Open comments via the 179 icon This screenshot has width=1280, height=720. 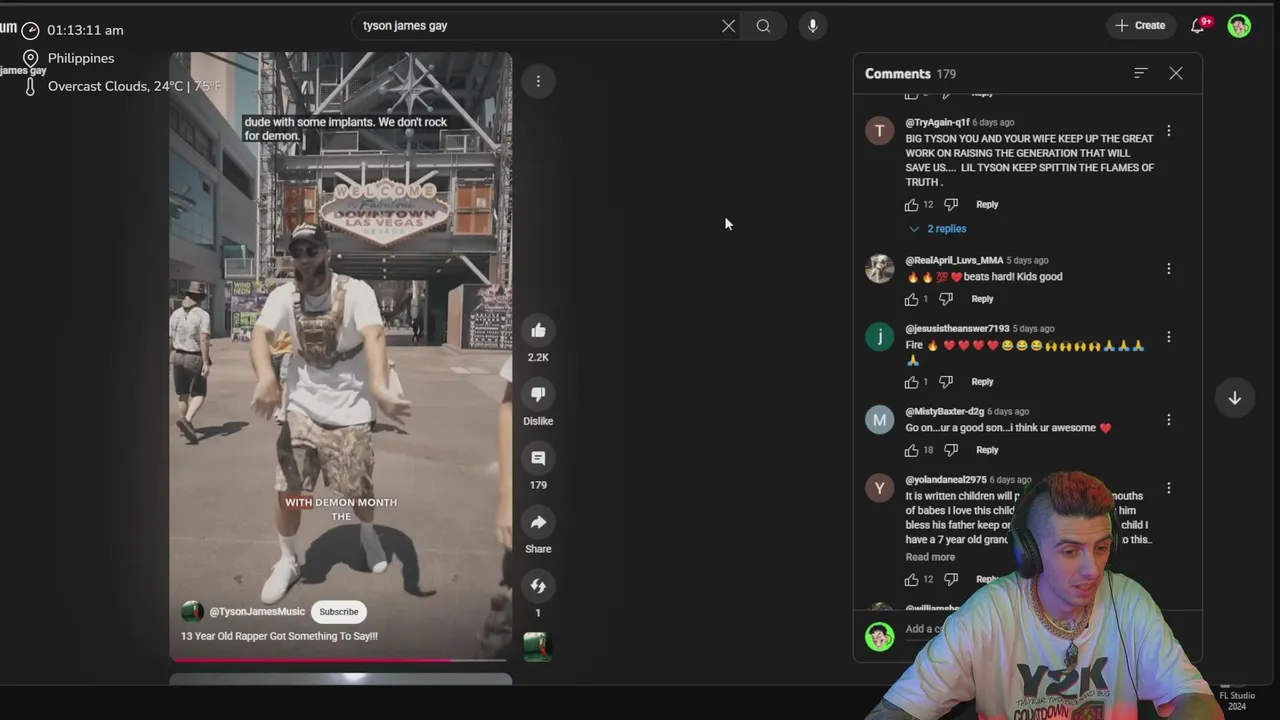(538, 459)
